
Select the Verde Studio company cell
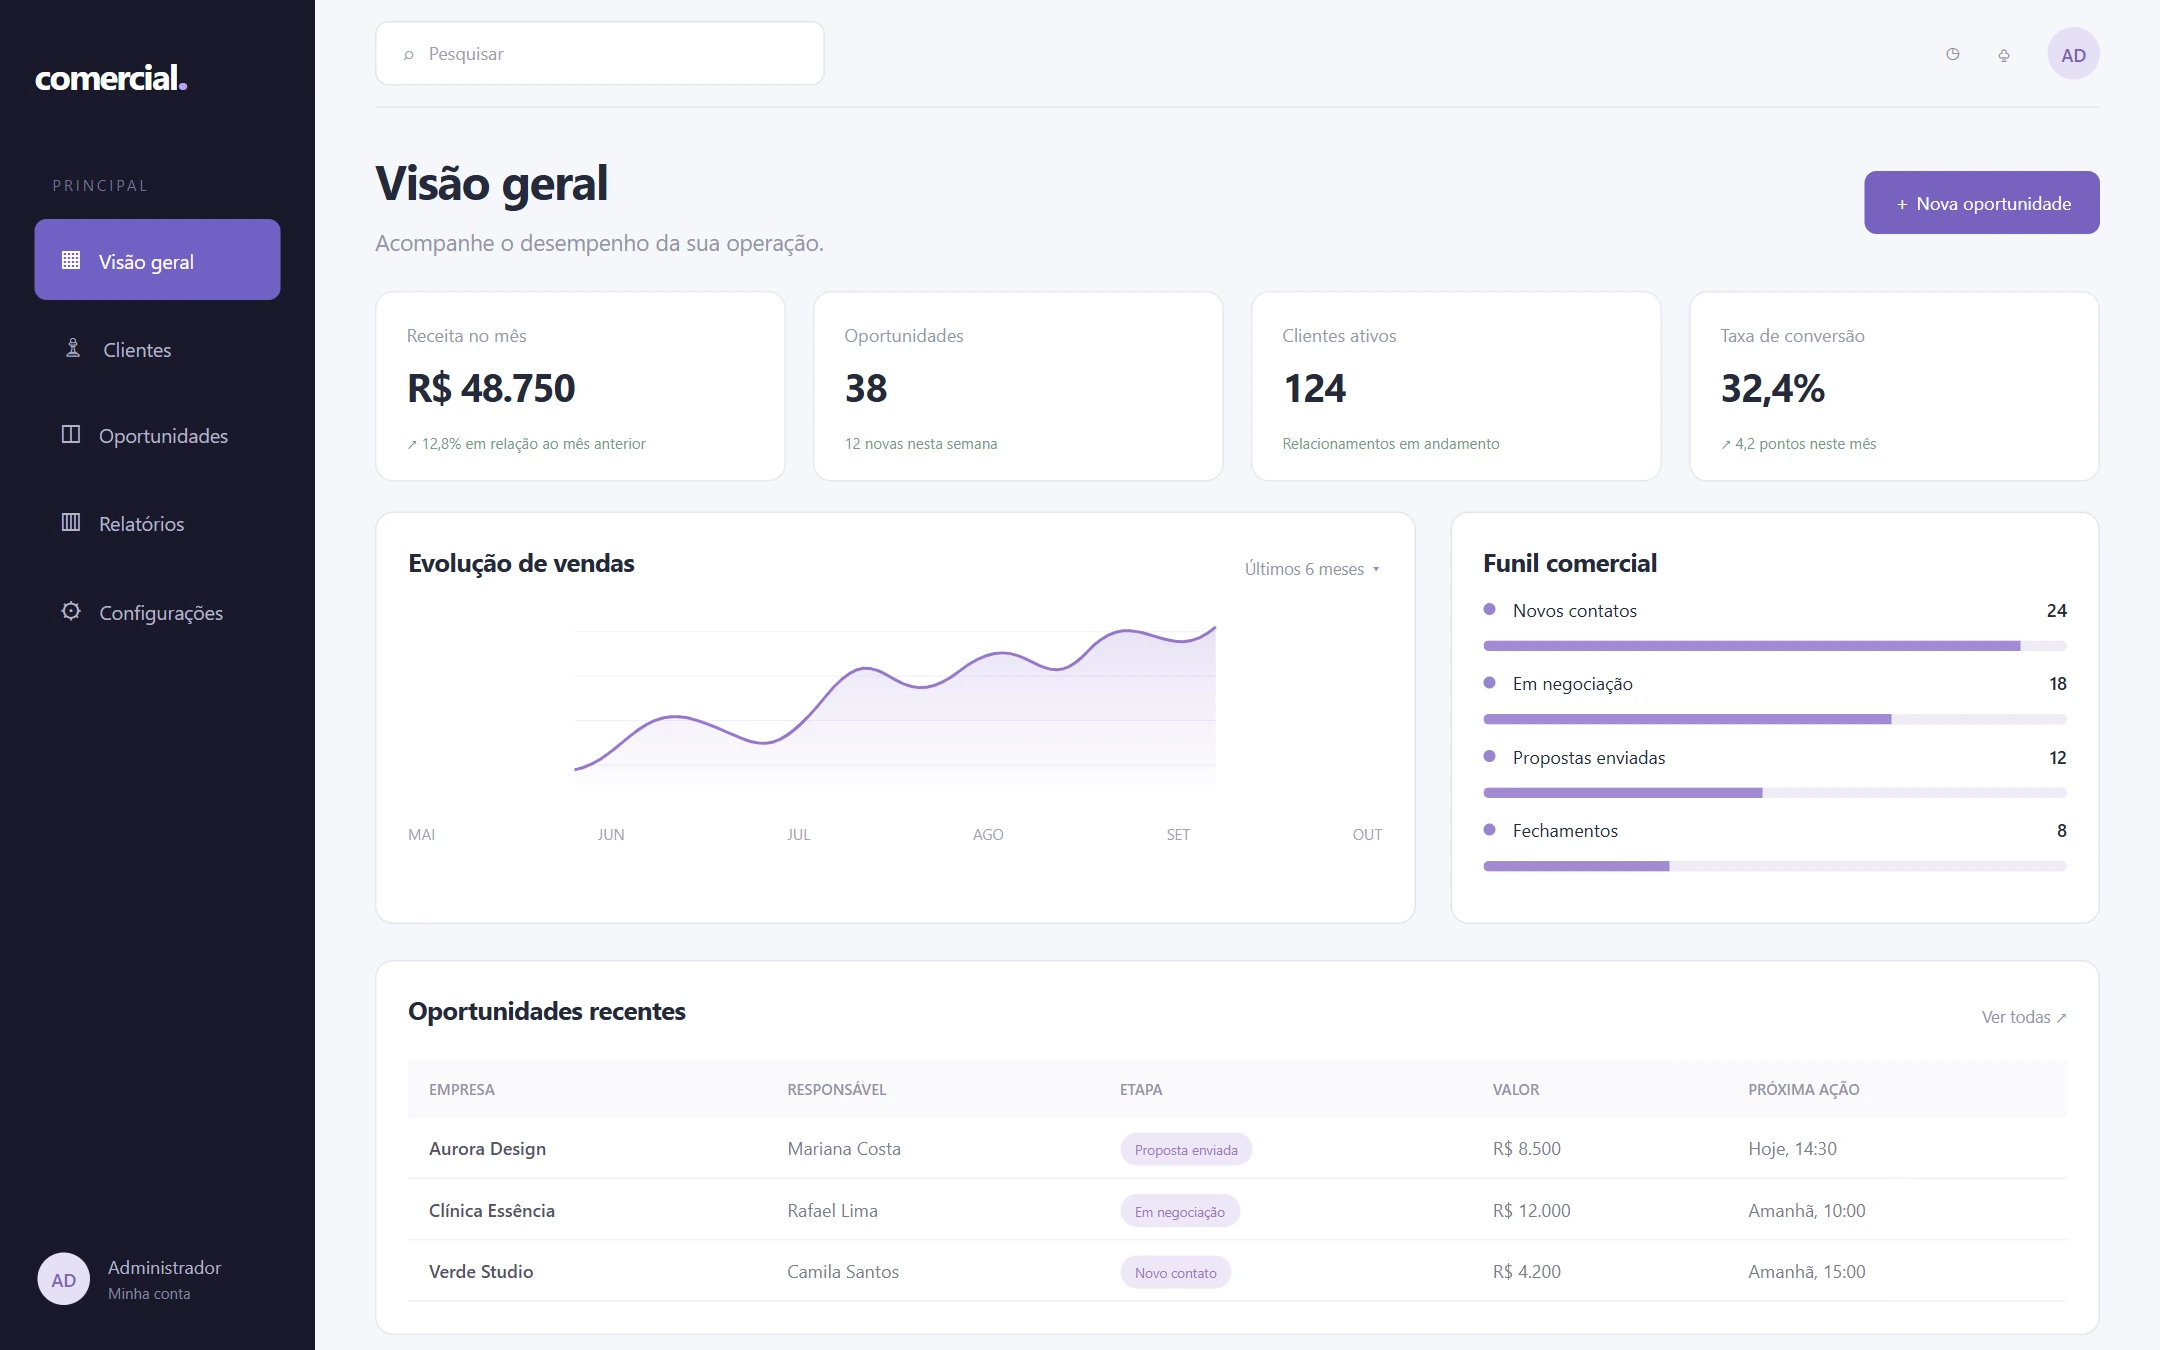pos(481,1272)
